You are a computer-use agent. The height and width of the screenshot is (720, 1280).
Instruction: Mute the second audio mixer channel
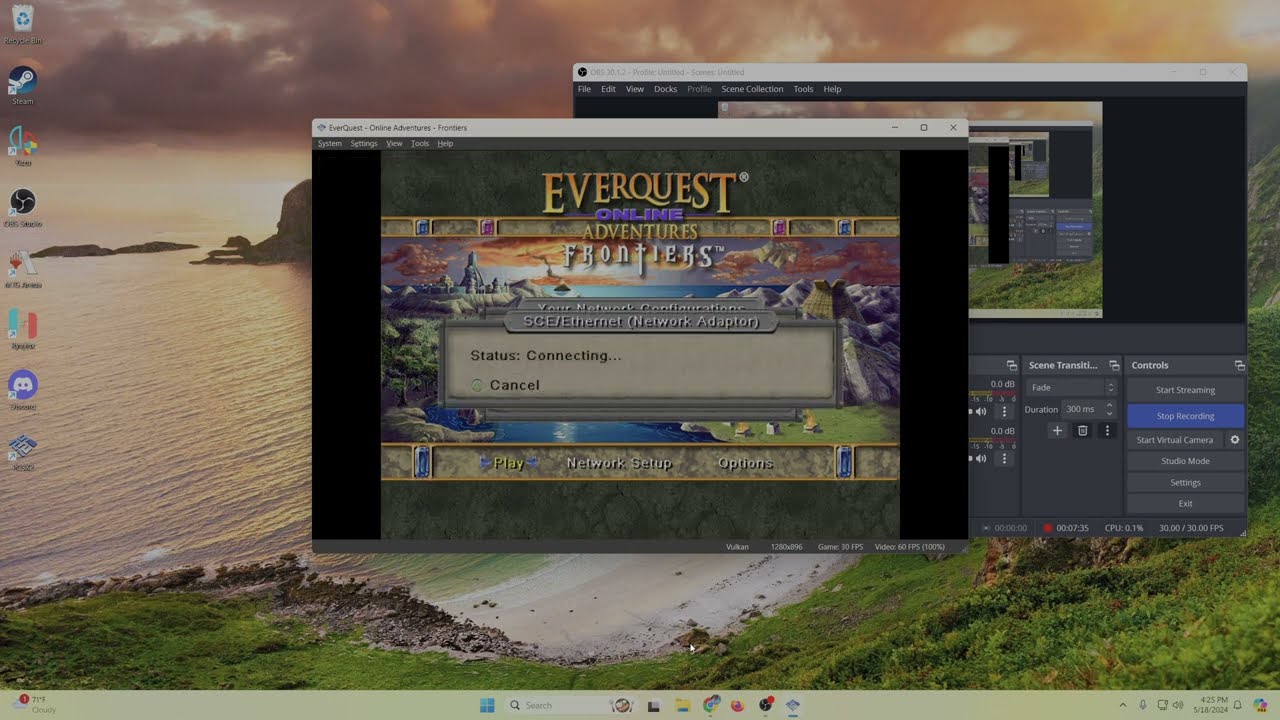tap(981, 458)
